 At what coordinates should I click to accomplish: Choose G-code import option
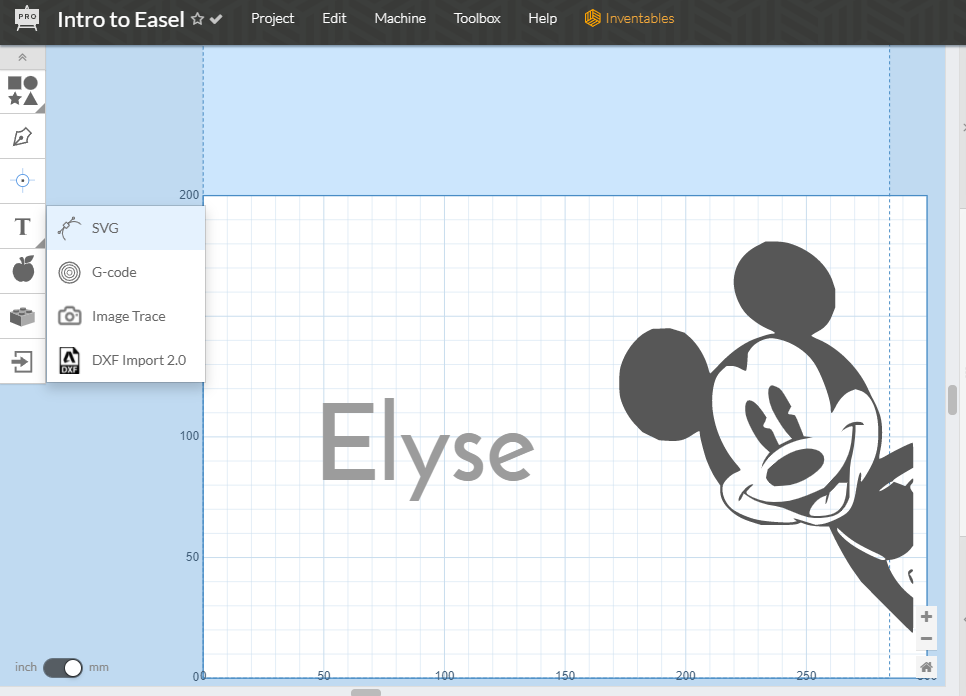coord(126,272)
